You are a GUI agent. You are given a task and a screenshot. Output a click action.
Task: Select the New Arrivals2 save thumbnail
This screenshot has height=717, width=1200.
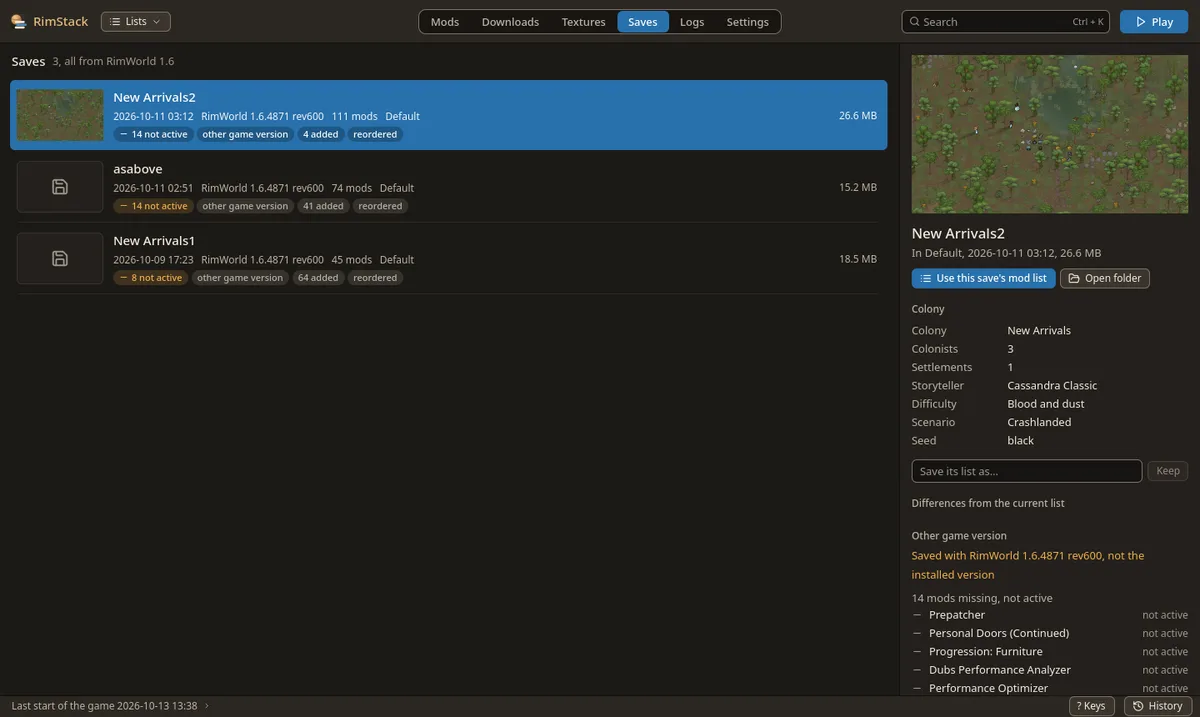tap(60, 115)
